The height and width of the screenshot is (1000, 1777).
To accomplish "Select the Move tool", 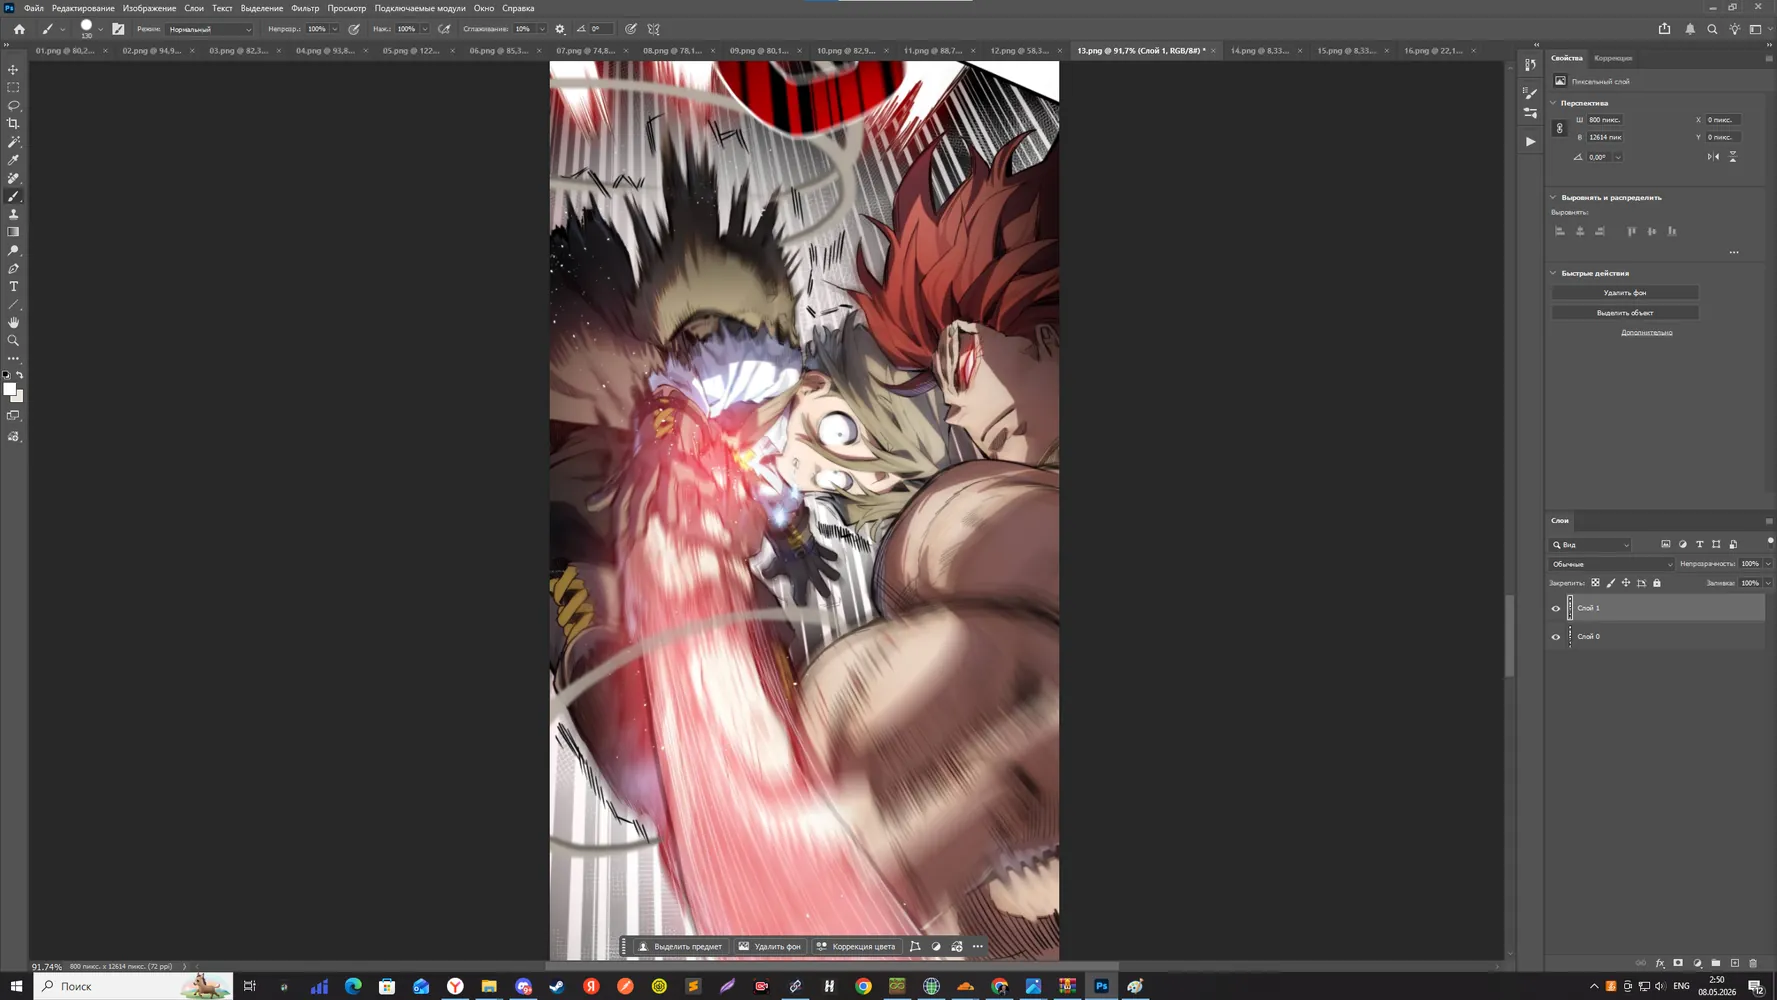I will [14, 70].
